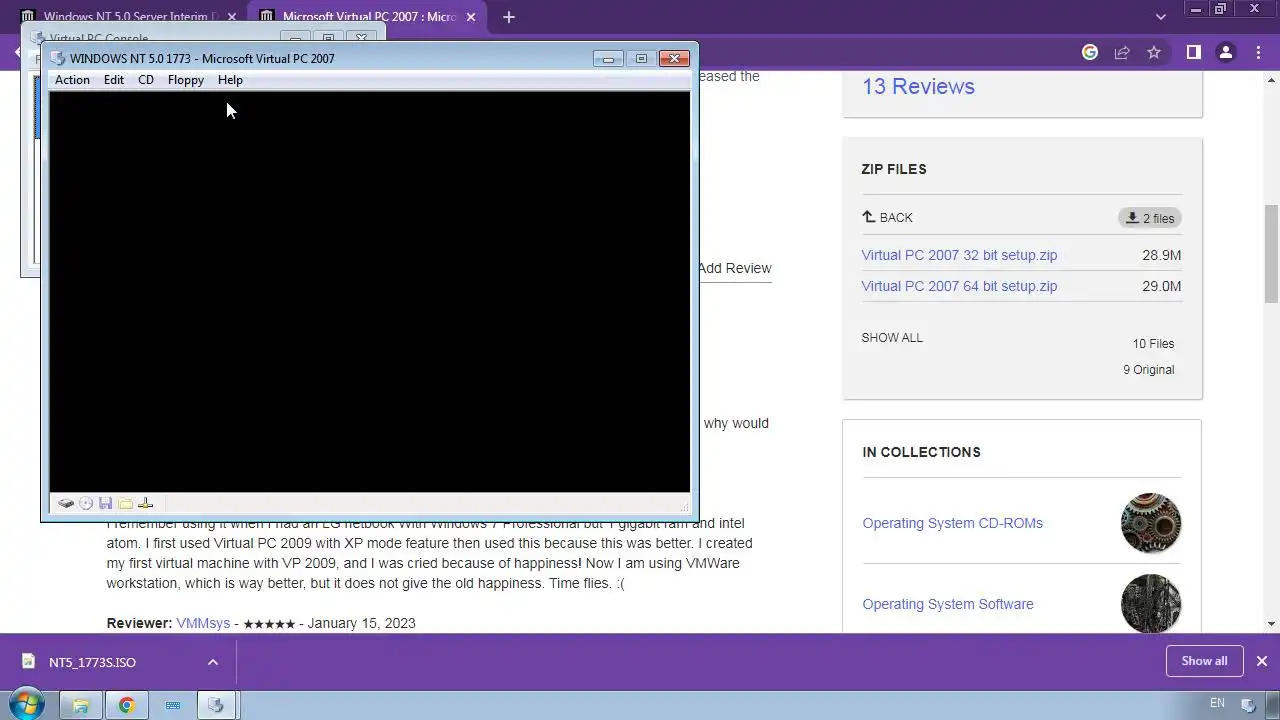The height and width of the screenshot is (720, 1280).
Task: Click the 29.0M file size entry
Action: click(x=1161, y=286)
